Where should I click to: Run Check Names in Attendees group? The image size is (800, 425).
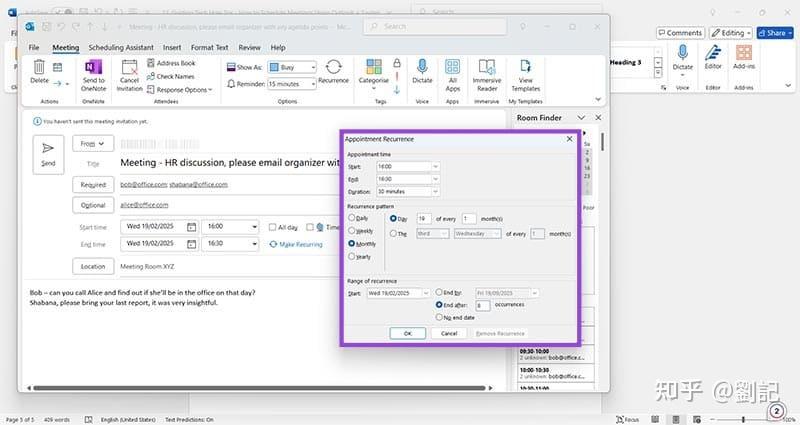coord(171,76)
